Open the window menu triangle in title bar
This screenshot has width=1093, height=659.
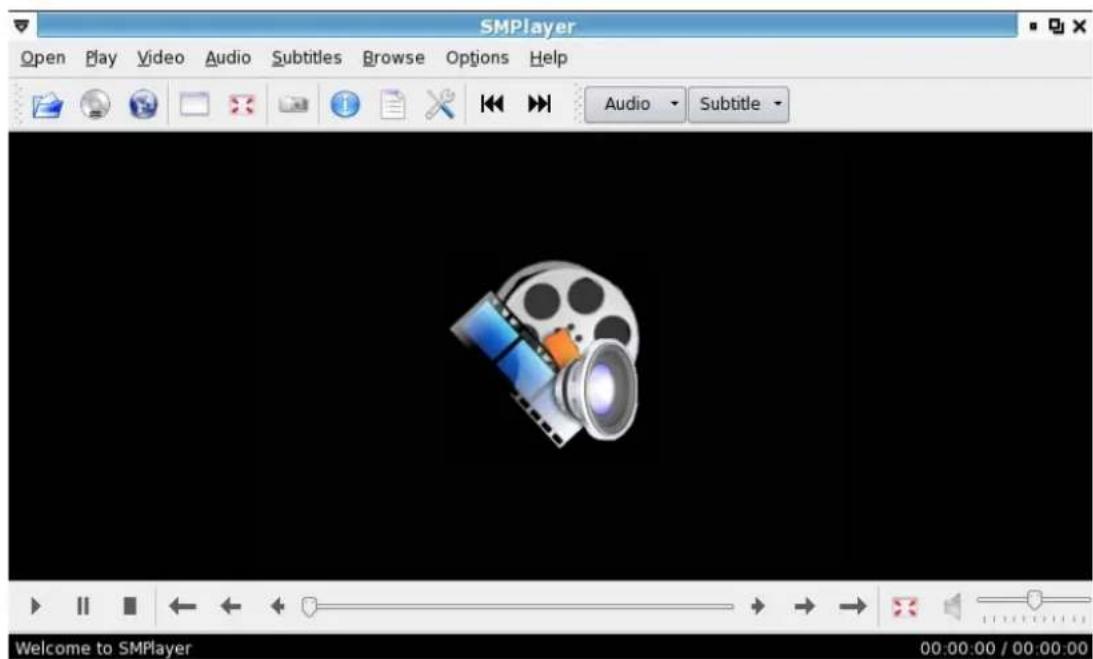pyautogui.click(x=22, y=26)
